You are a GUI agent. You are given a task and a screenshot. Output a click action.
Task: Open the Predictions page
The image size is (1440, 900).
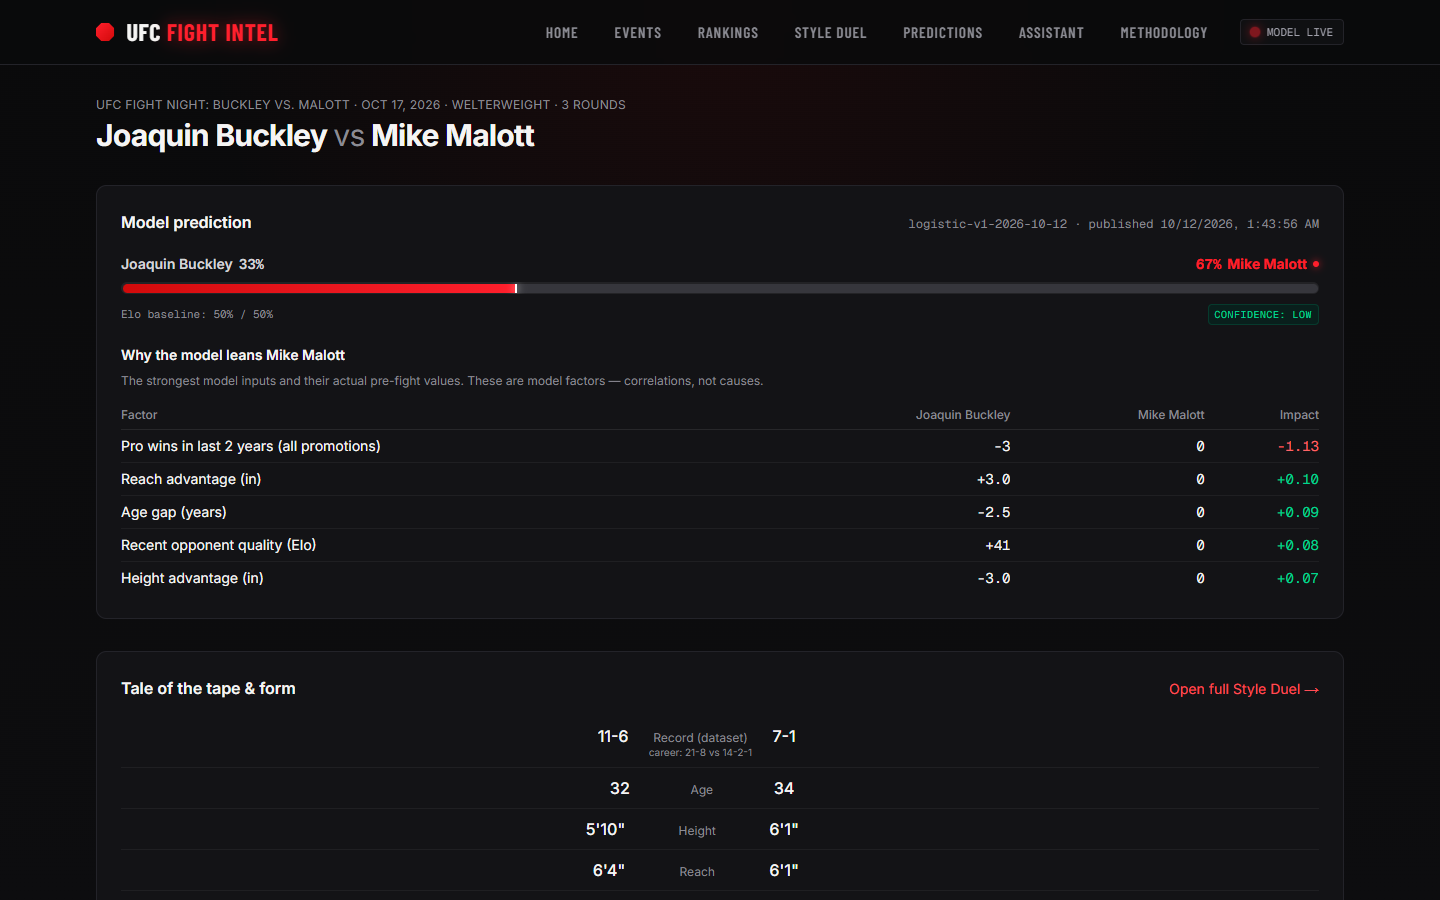pos(943,33)
